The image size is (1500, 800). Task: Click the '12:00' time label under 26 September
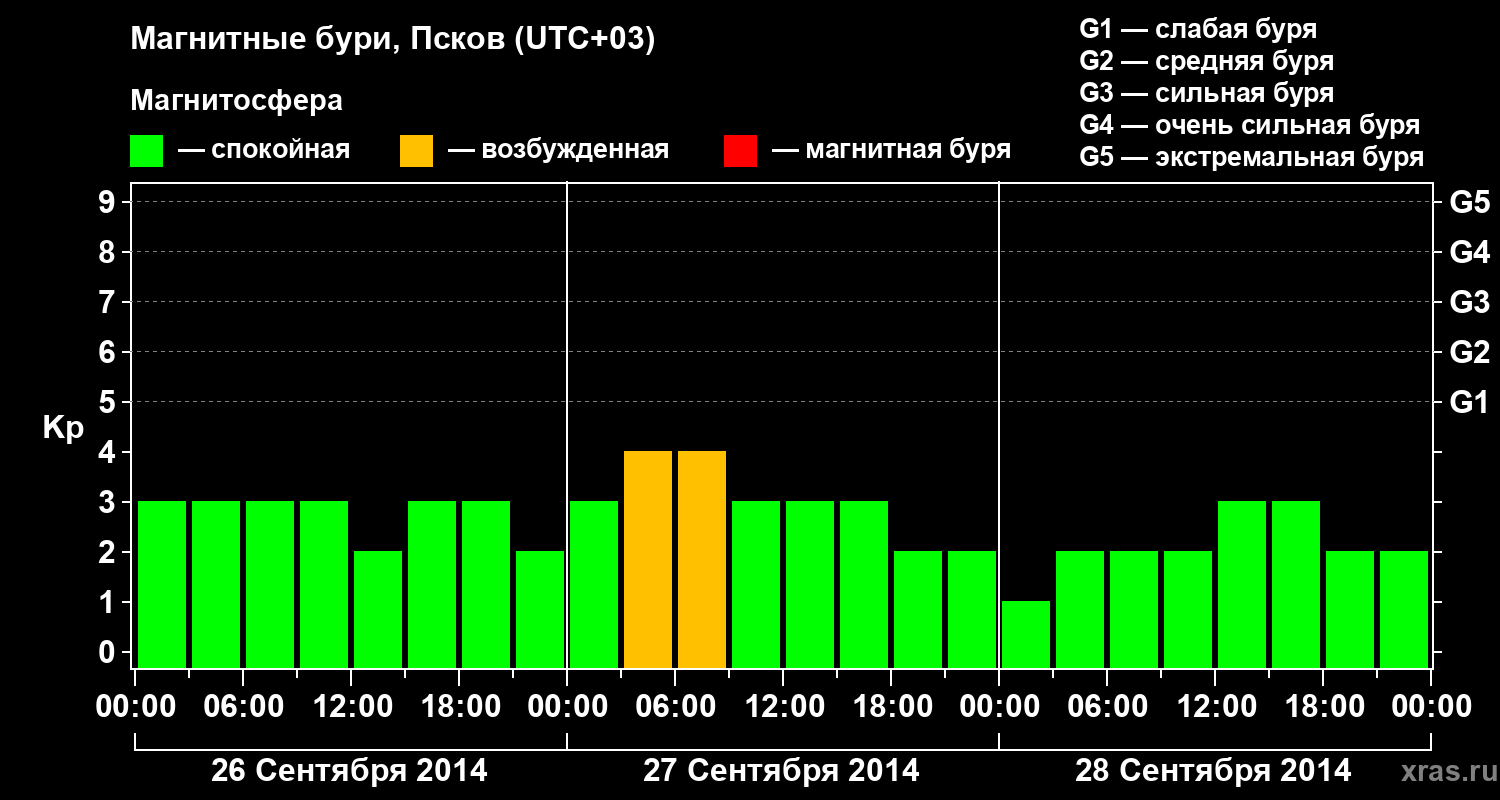click(351, 707)
